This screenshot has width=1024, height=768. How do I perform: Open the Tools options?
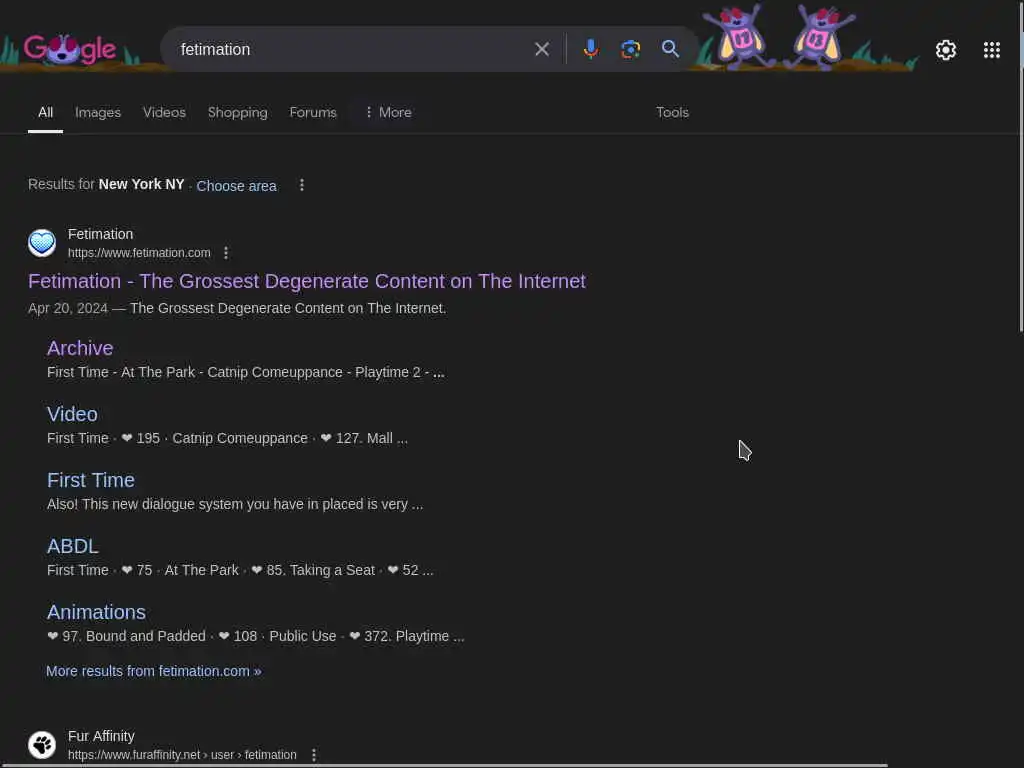pyautogui.click(x=672, y=112)
